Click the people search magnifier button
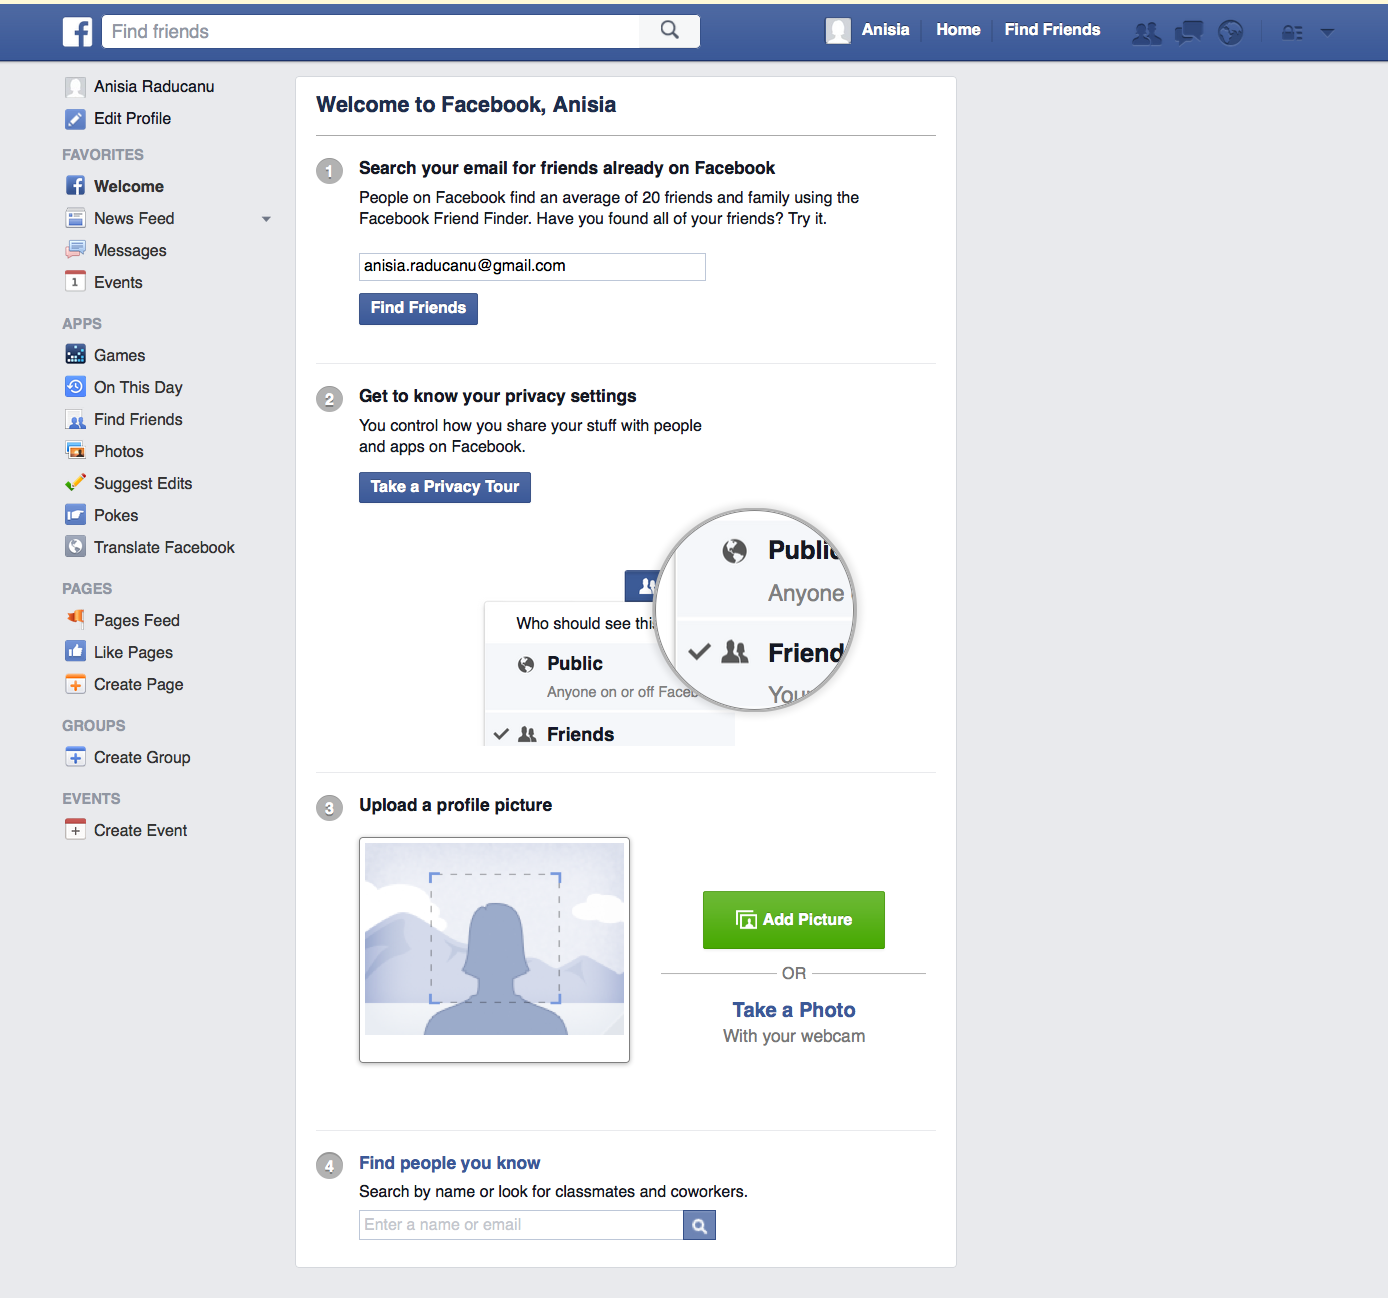The width and height of the screenshot is (1388, 1298). coord(699,1225)
